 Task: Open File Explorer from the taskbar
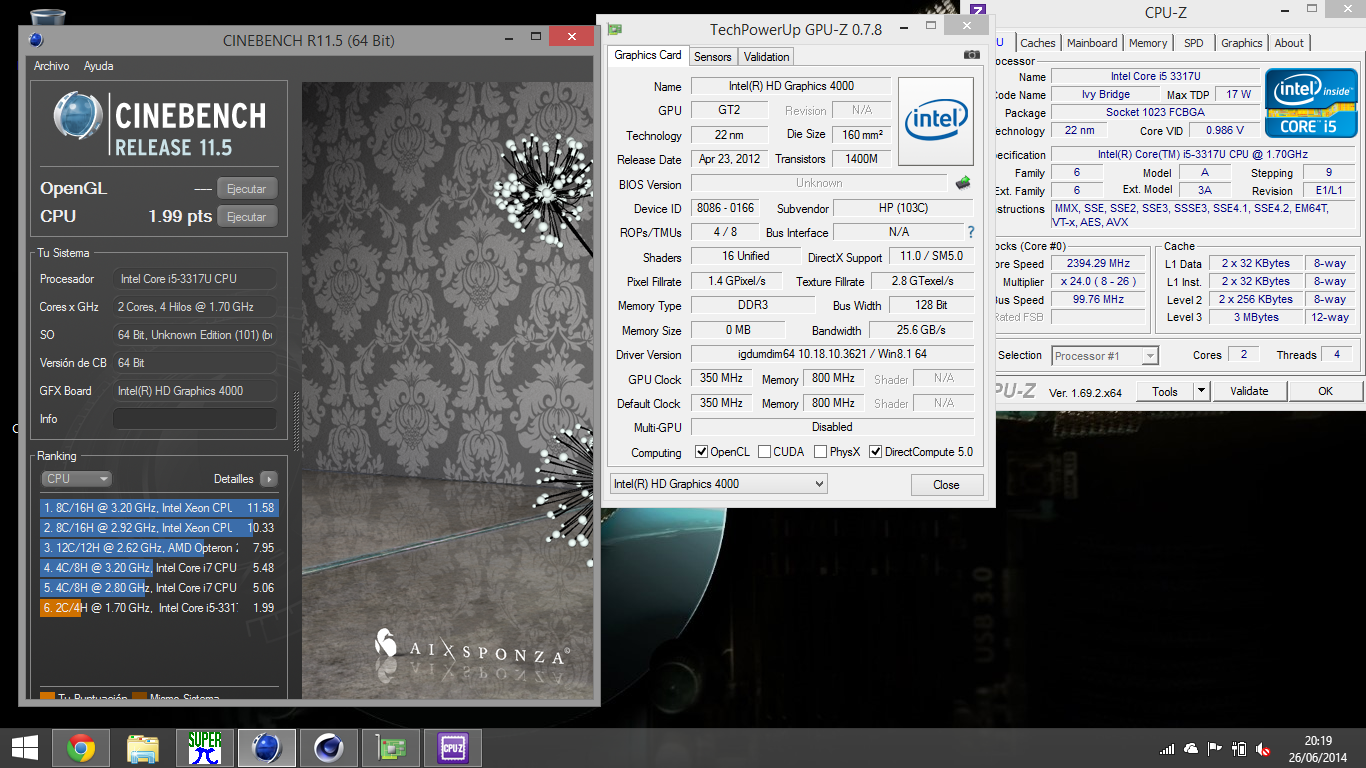click(x=143, y=748)
